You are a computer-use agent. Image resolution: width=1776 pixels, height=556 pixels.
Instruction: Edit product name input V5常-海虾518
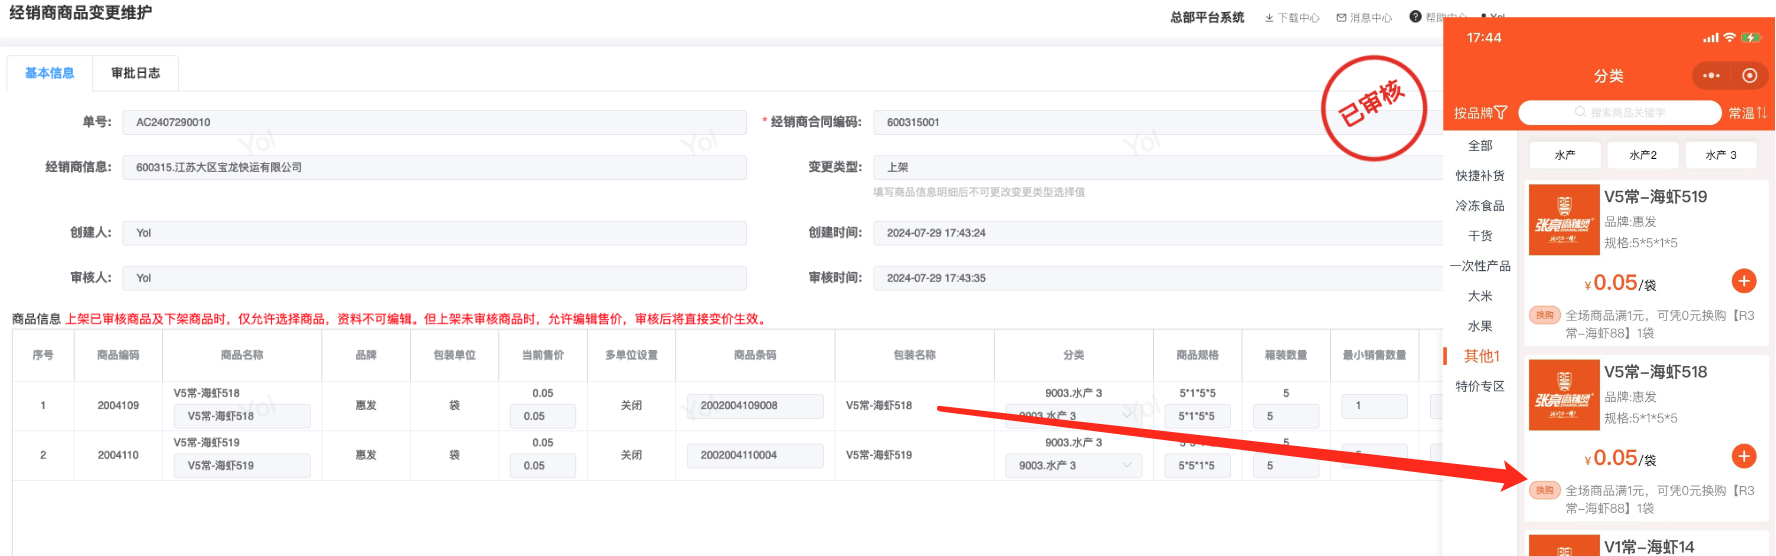(242, 416)
